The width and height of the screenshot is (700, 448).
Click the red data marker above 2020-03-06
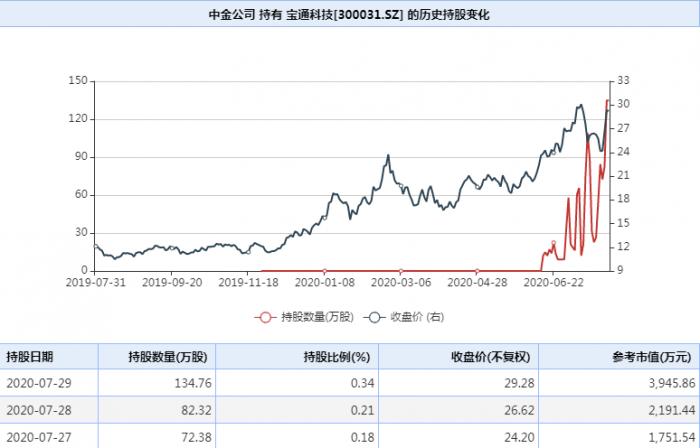coord(401,271)
